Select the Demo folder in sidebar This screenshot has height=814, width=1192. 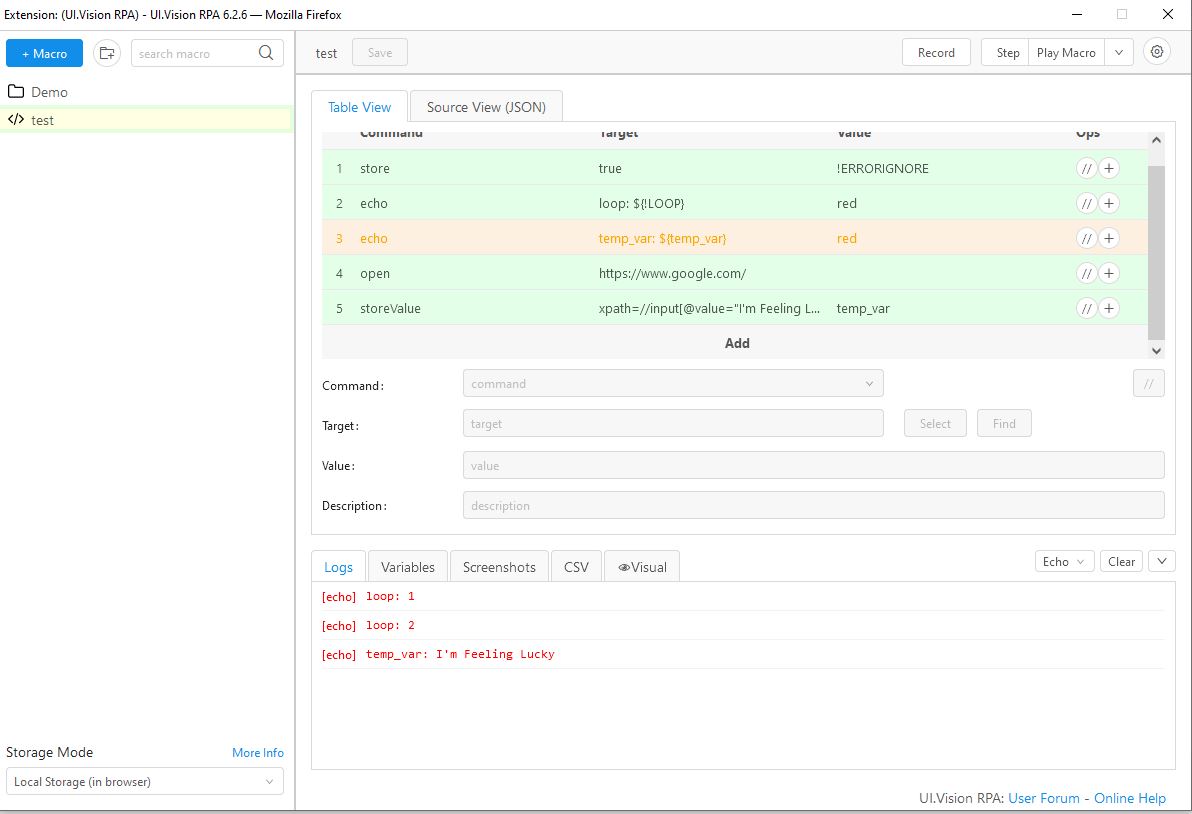click(146, 92)
